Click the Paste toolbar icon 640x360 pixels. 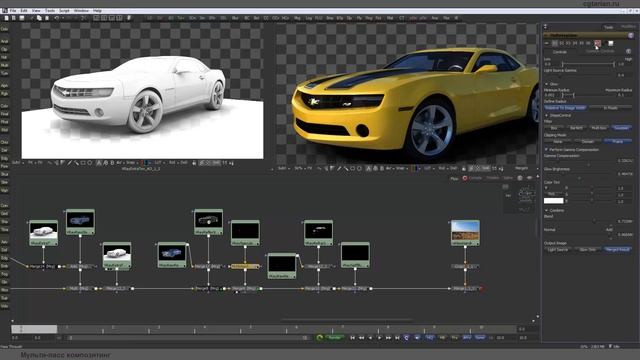pos(47,18)
